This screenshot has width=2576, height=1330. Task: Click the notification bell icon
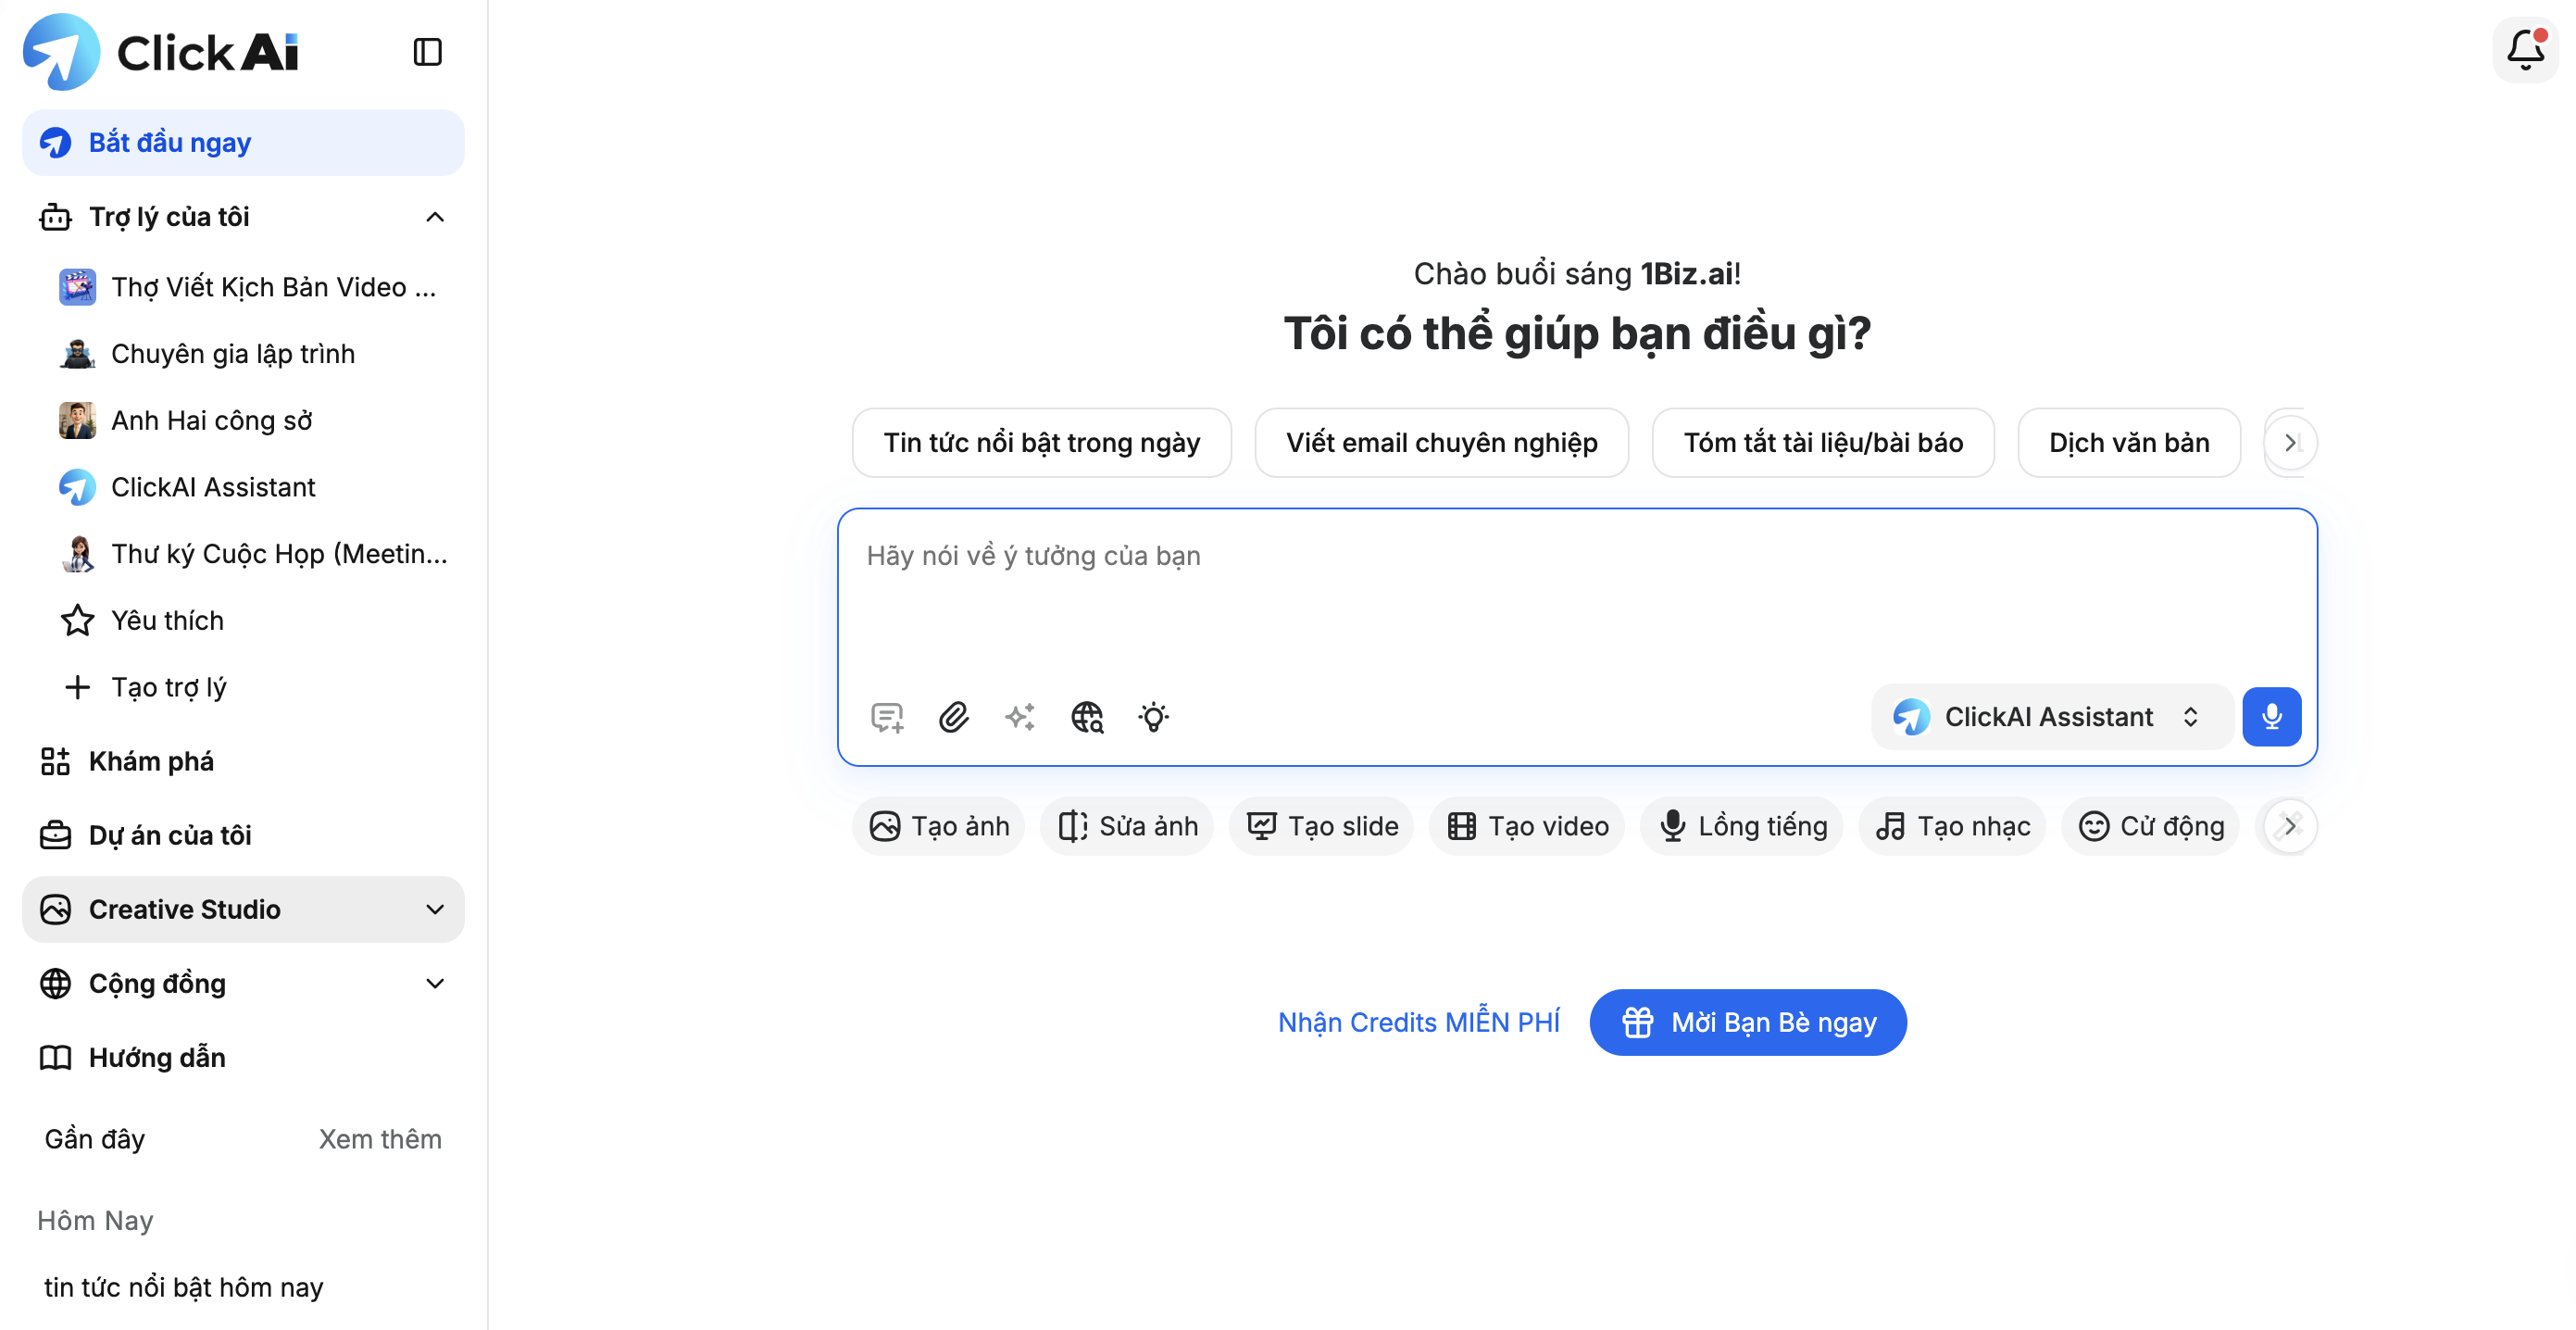2524,48
